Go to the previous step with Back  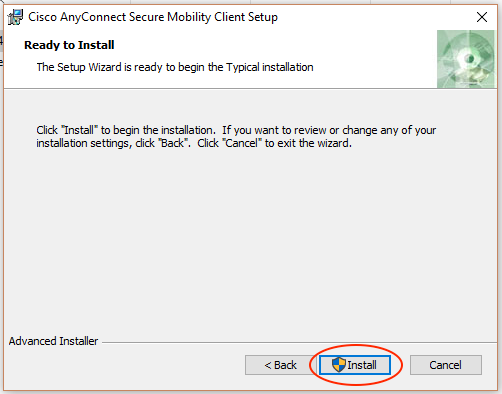pos(280,365)
